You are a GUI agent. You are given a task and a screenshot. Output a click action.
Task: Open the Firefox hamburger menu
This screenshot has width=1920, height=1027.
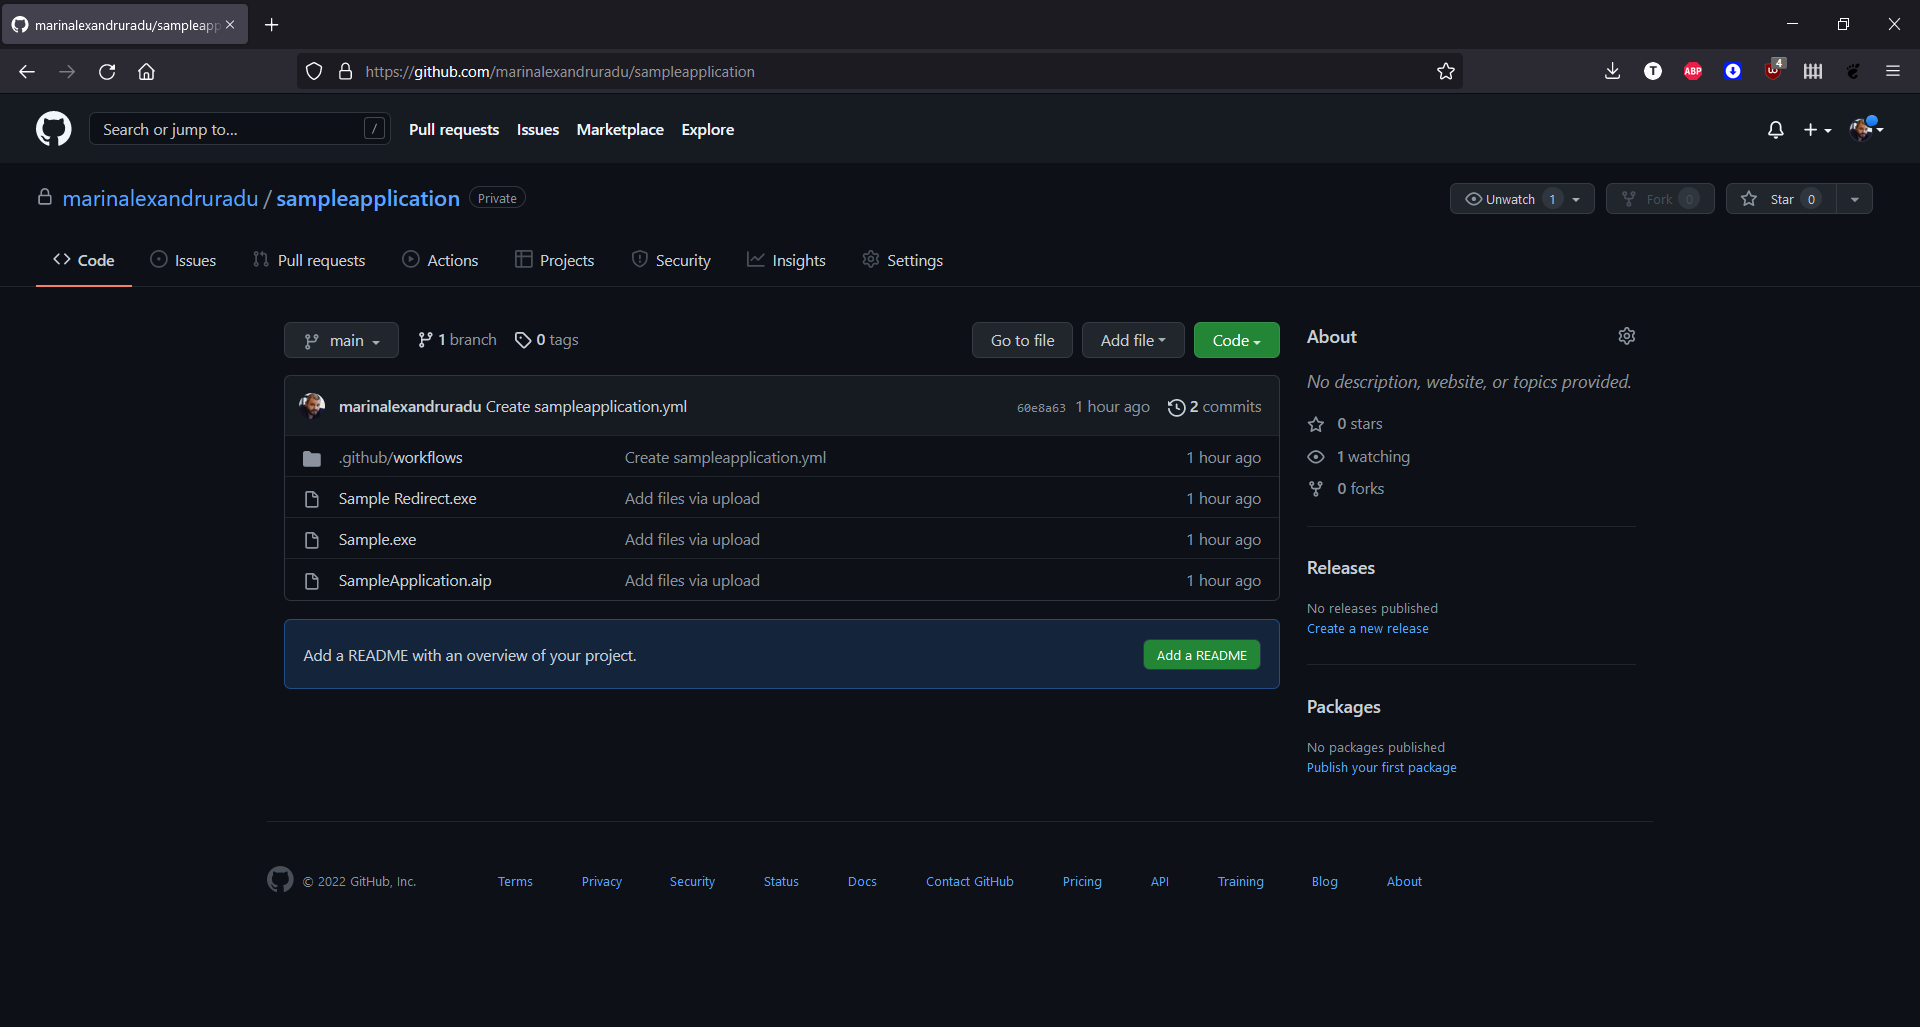click(1893, 71)
